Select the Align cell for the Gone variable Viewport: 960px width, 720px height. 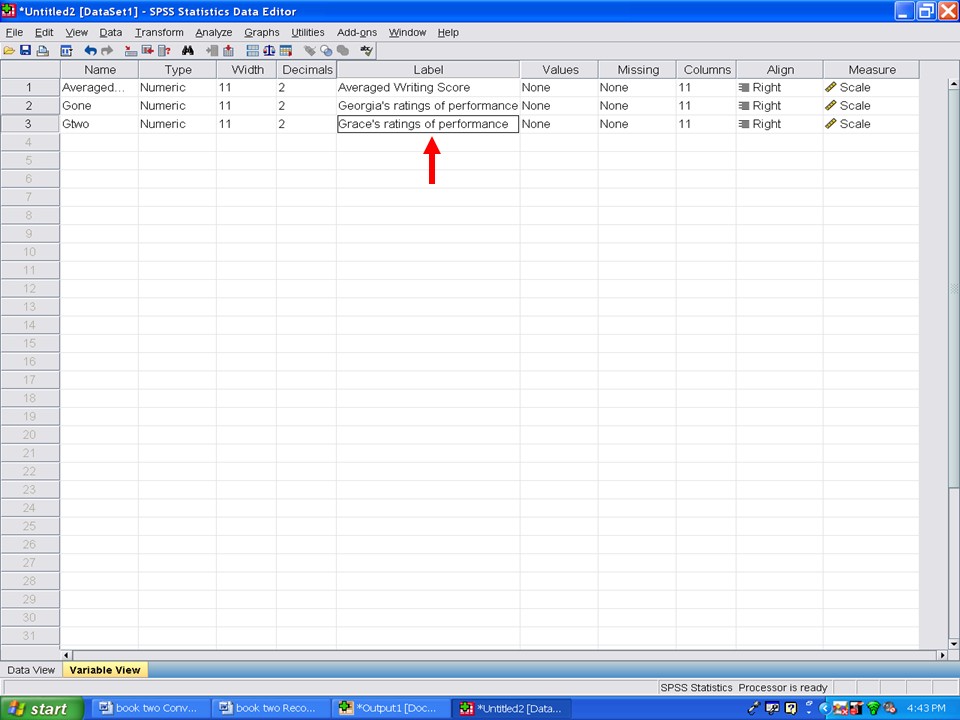tap(779, 106)
